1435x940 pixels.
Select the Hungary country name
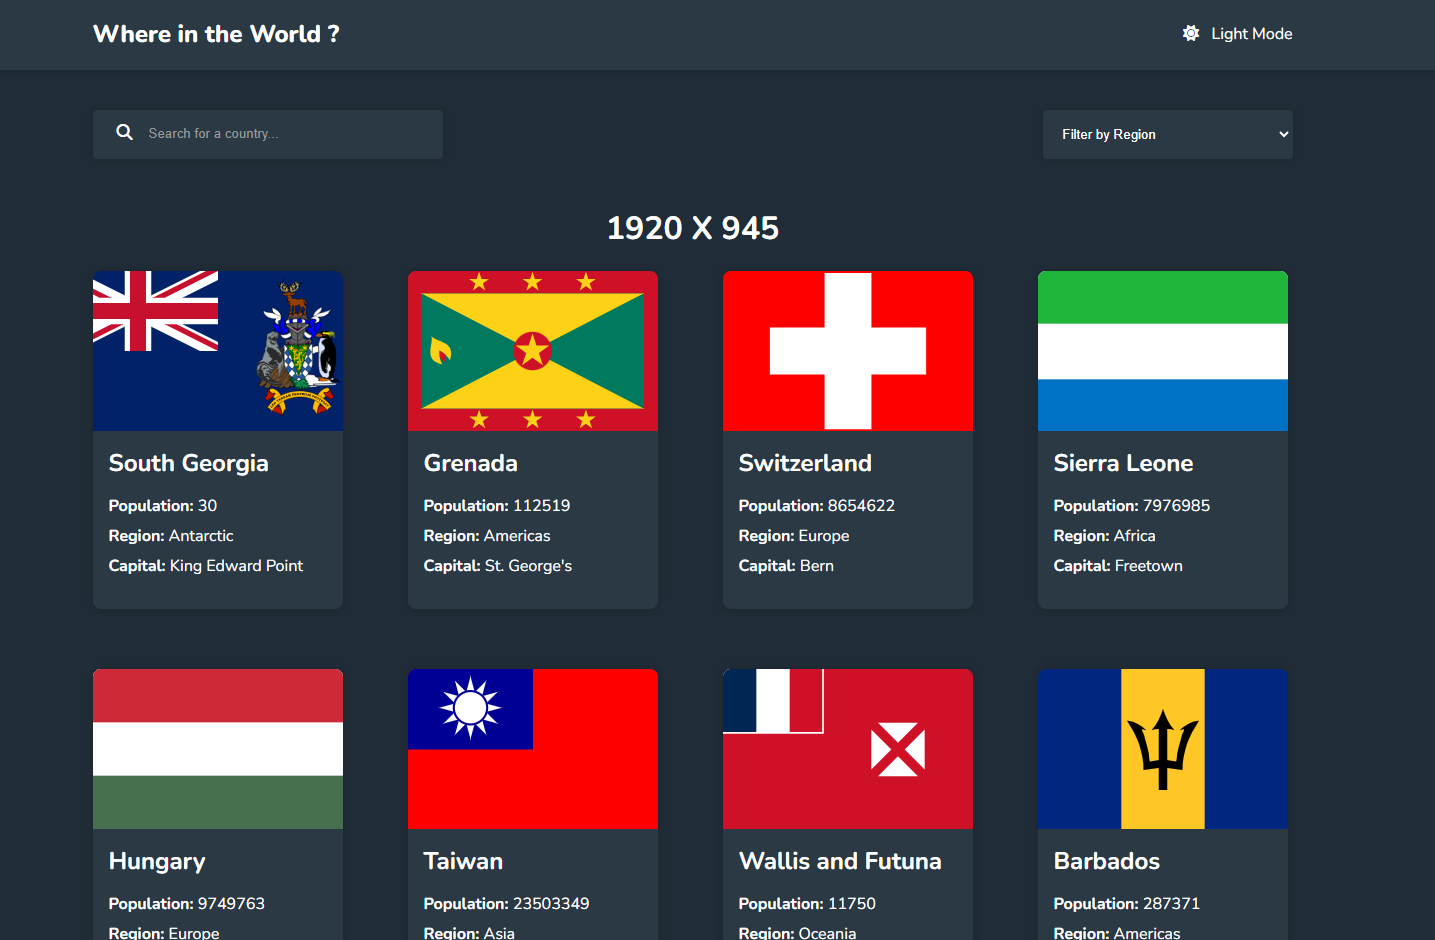(x=157, y=861)
